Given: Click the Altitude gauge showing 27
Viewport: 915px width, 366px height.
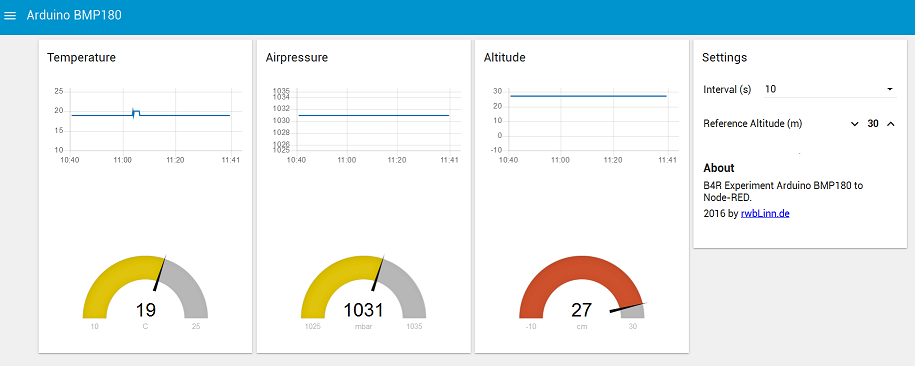Looking at the screenshot, I should pos(582,292).
